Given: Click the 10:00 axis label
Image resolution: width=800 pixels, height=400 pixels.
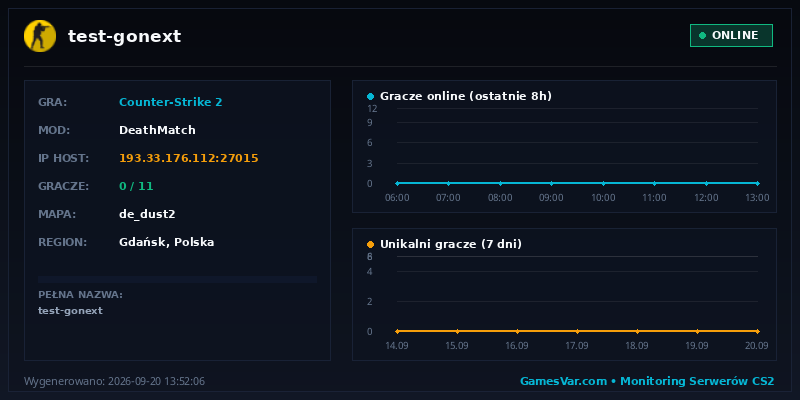Looking at the screenshot, I should 603,197.
